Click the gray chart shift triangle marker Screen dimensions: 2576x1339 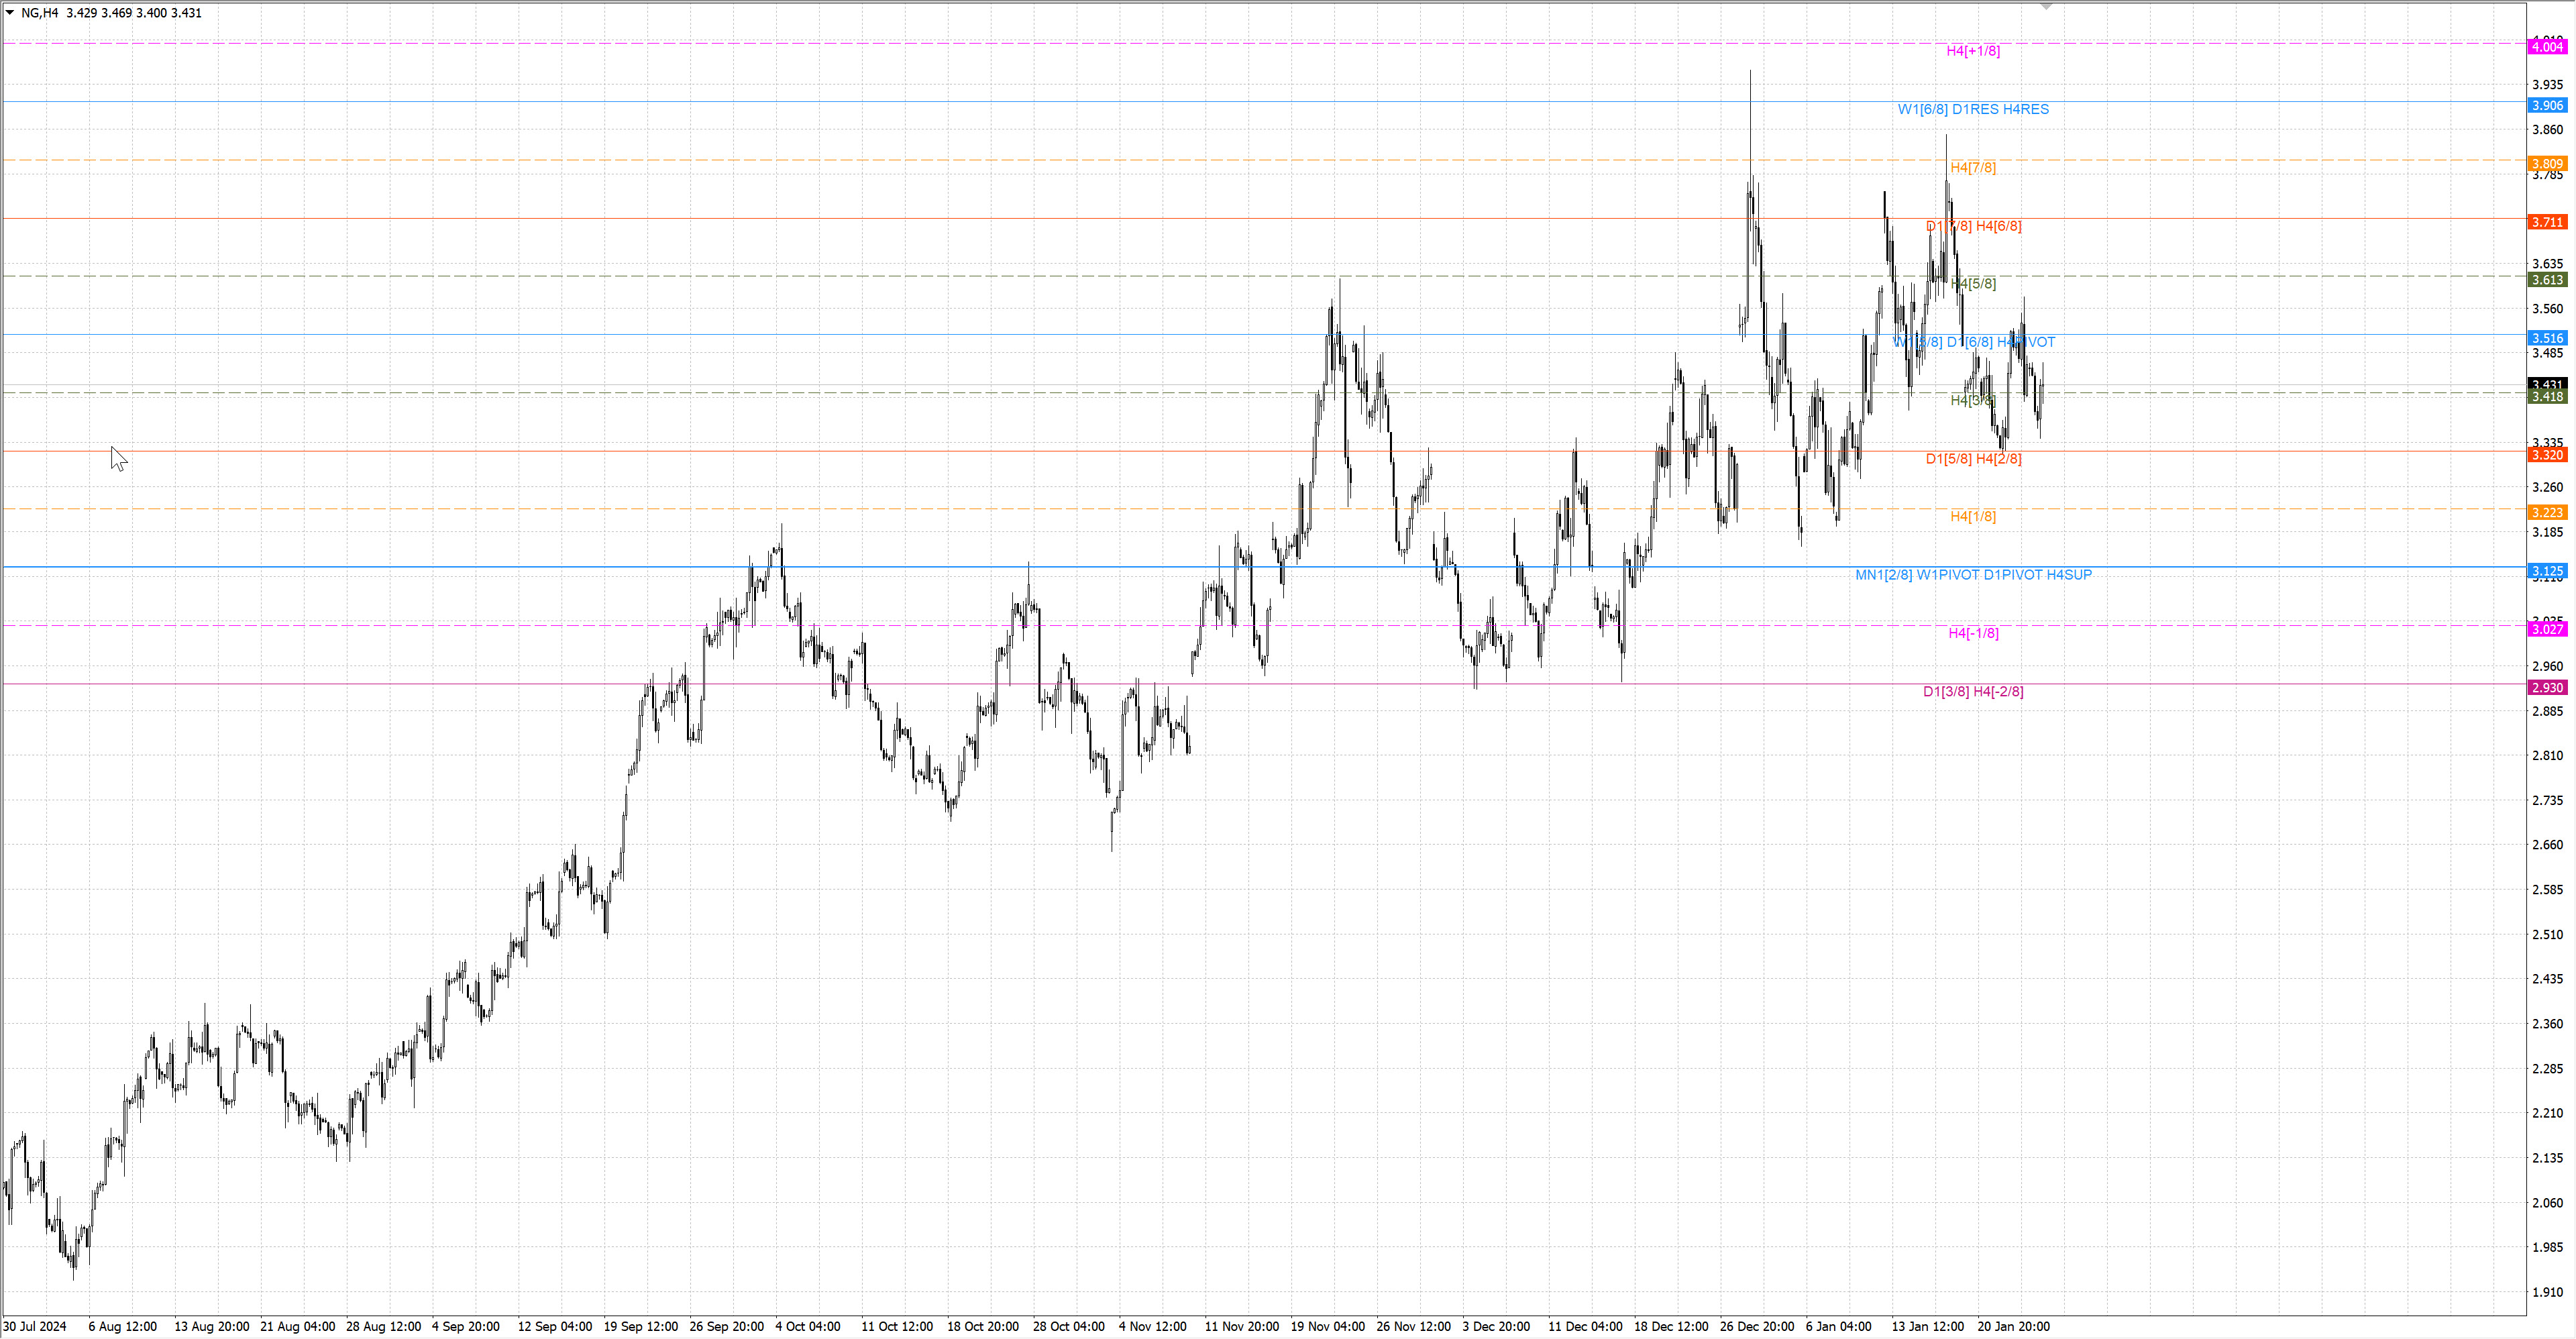tap(2046, 7)
